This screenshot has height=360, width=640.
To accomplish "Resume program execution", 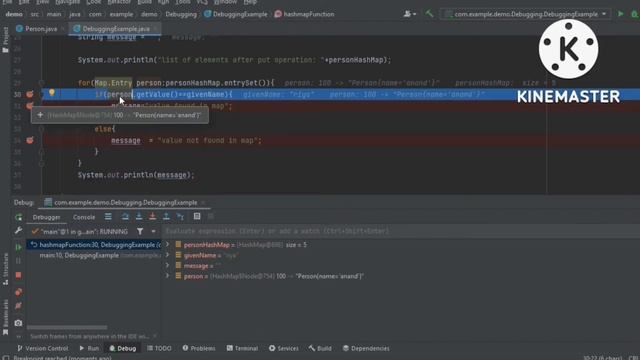I will point(18,247).
